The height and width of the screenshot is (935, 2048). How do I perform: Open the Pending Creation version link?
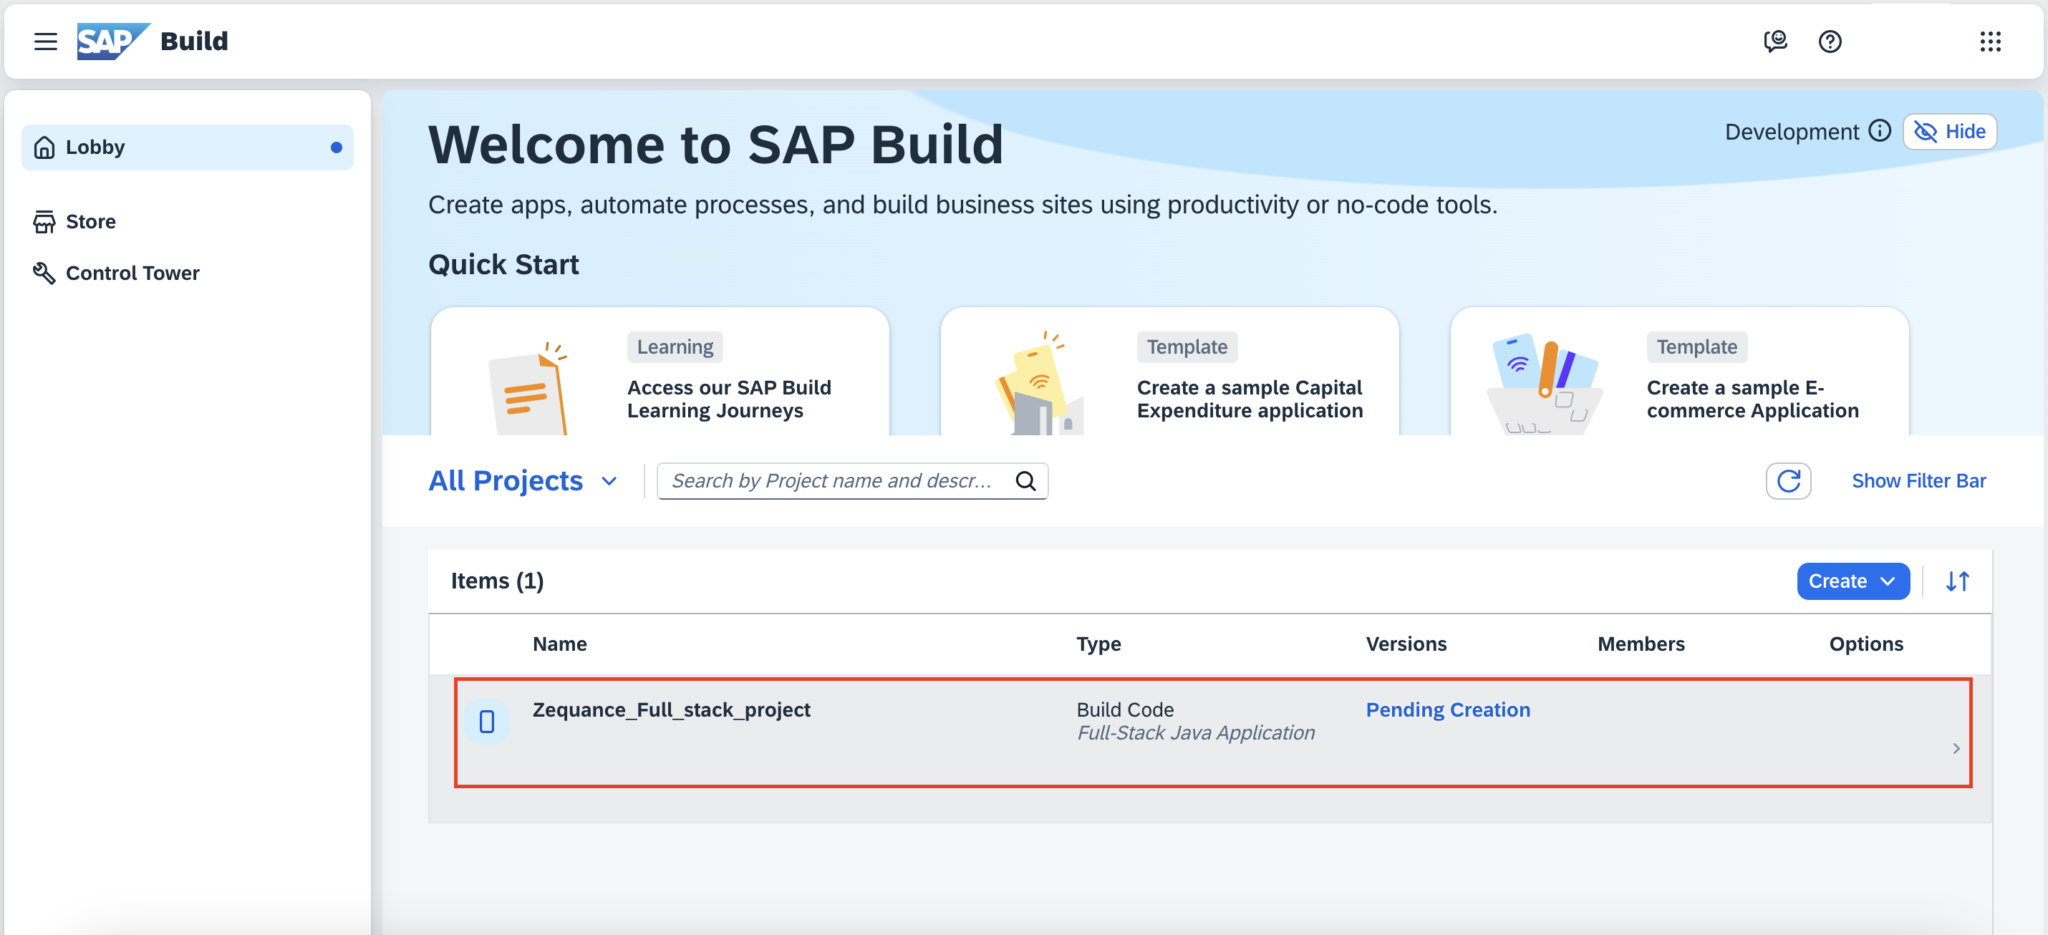[x=1447, y=709]
